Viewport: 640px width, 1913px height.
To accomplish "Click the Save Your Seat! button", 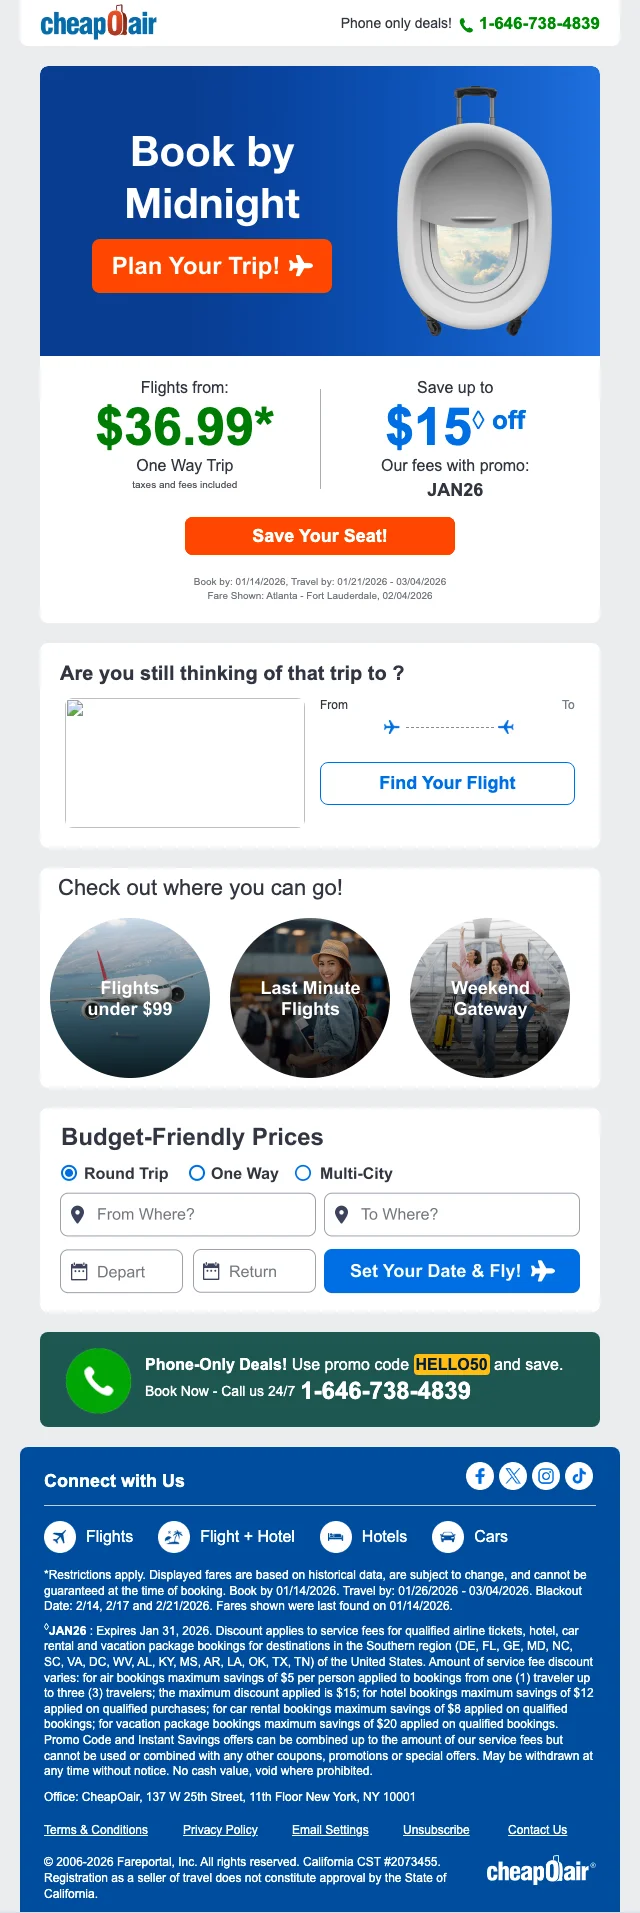I will 320,536.
